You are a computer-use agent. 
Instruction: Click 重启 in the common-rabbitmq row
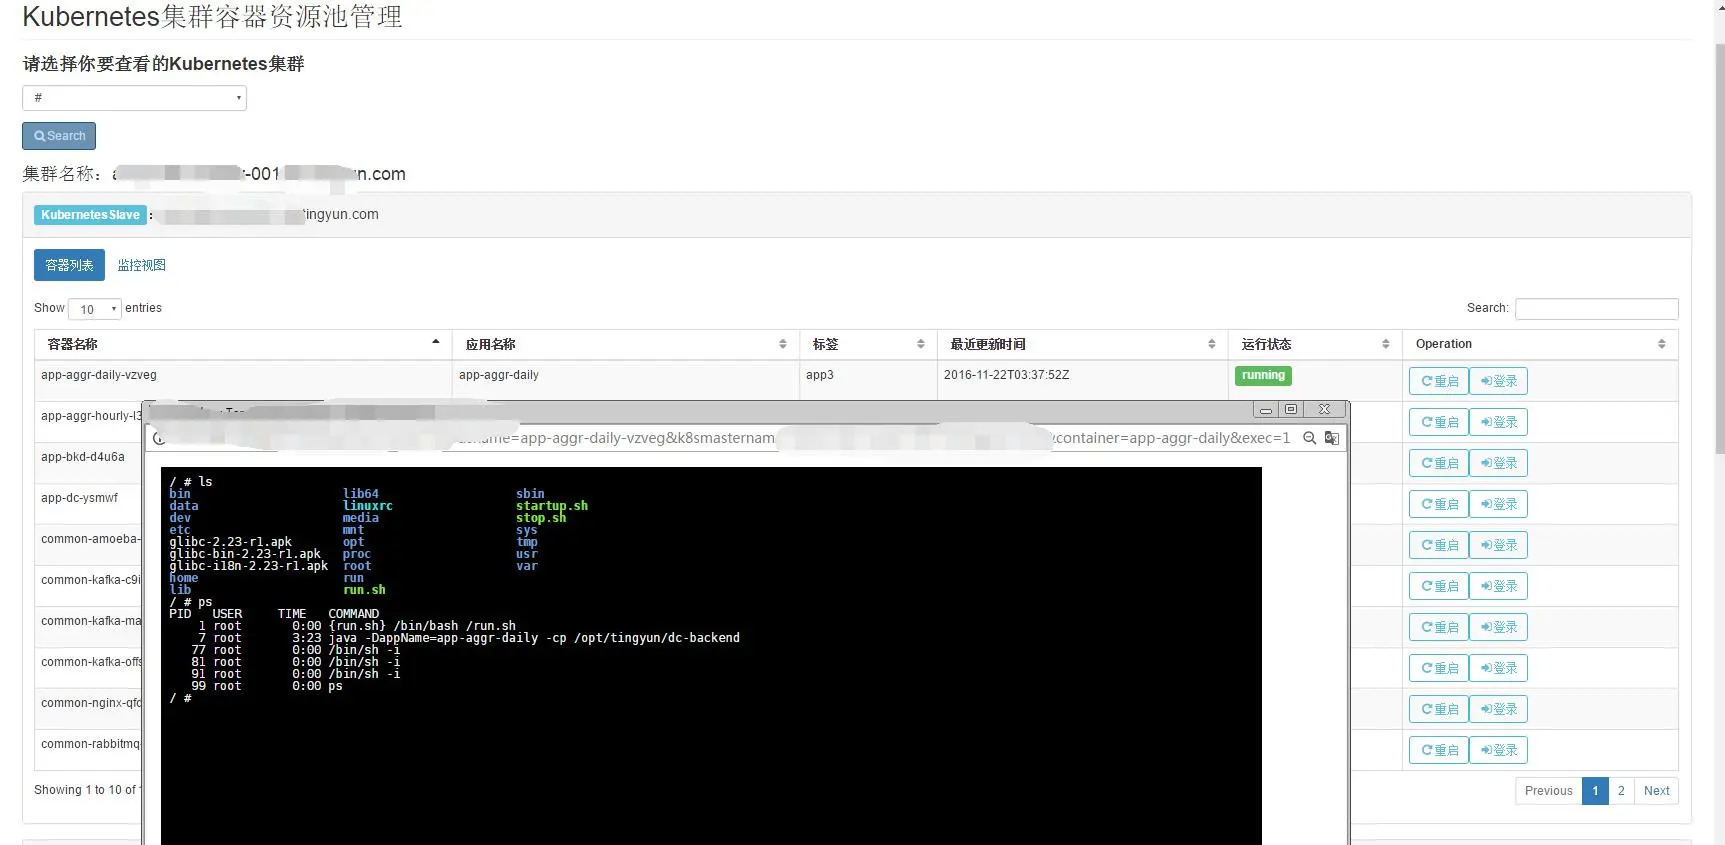click(x=1439, y=750)
